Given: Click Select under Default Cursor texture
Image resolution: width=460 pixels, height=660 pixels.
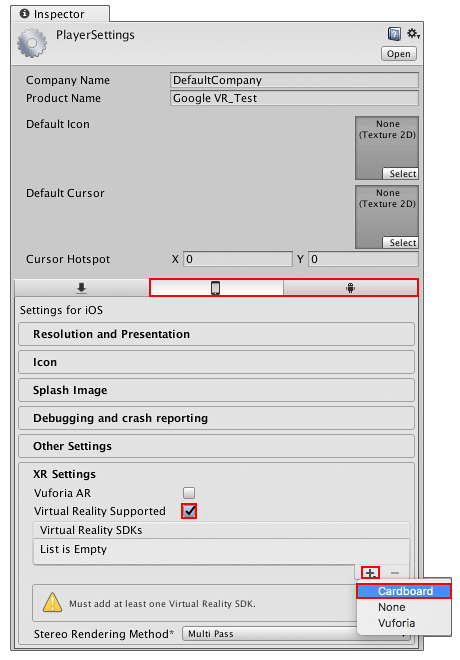Looking at the screenshot, I should coord(400,242).
